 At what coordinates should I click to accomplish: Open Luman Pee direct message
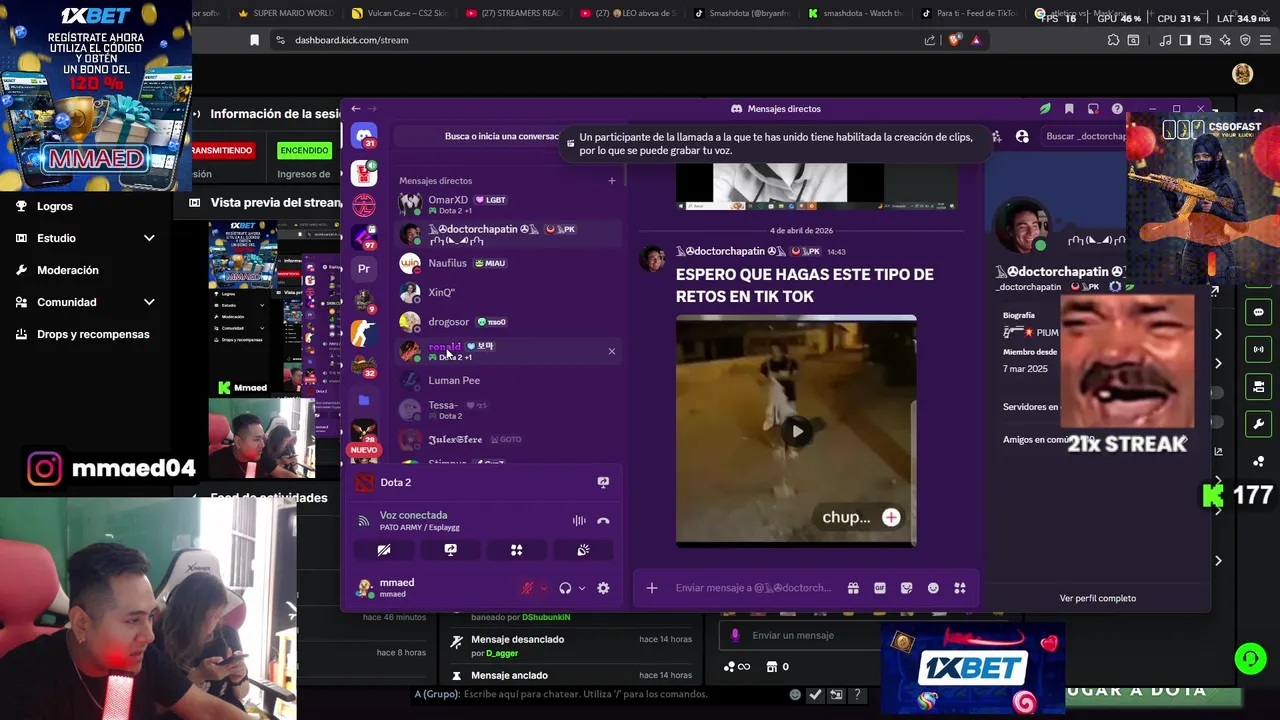(510, 380)
